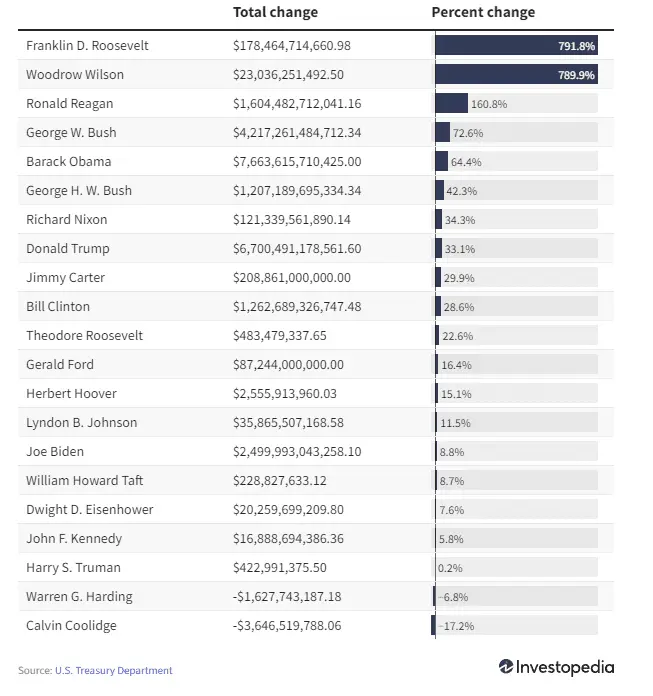653x696 pixels.
Task: Select the Donald Trump row label
Action: coord(68,249)
